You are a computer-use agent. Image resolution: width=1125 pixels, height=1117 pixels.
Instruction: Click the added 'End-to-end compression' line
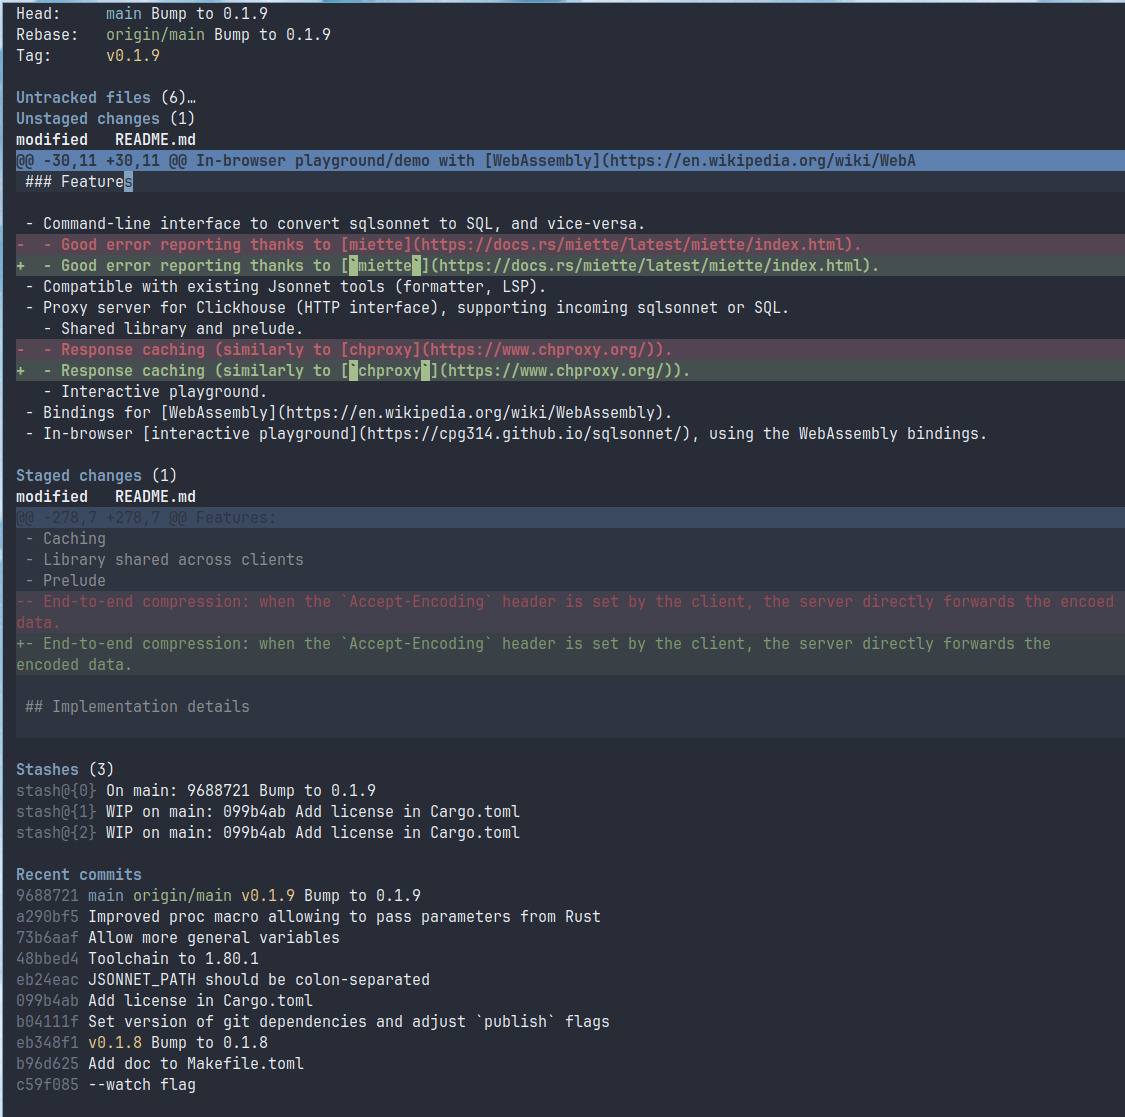click(x=570, y=654)
